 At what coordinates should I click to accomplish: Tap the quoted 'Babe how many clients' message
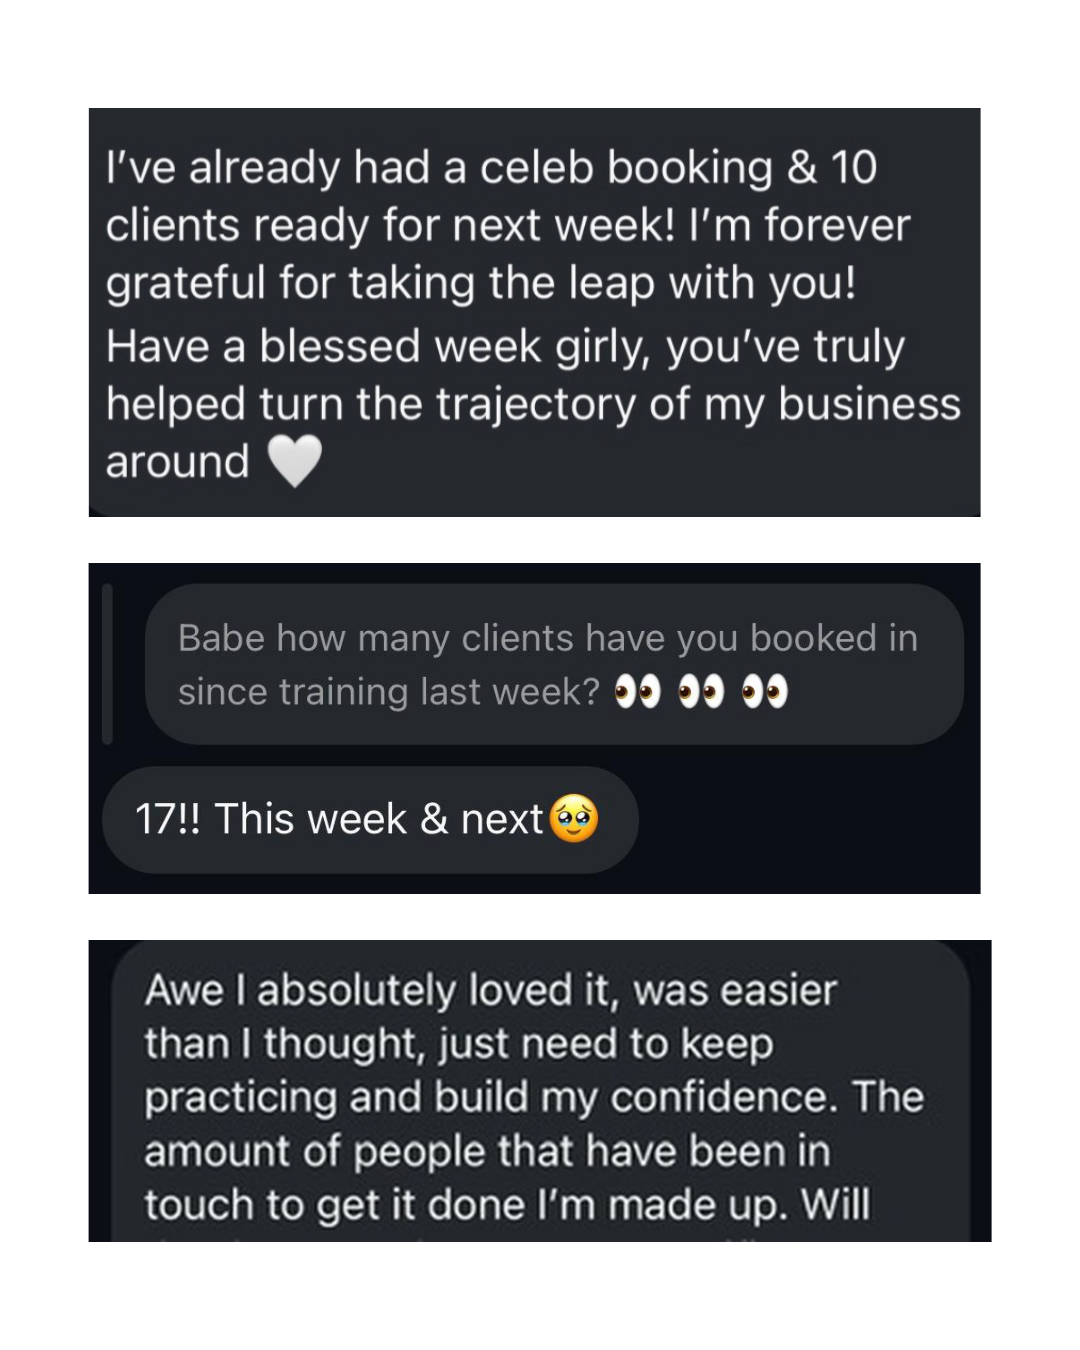coord(554,664)
